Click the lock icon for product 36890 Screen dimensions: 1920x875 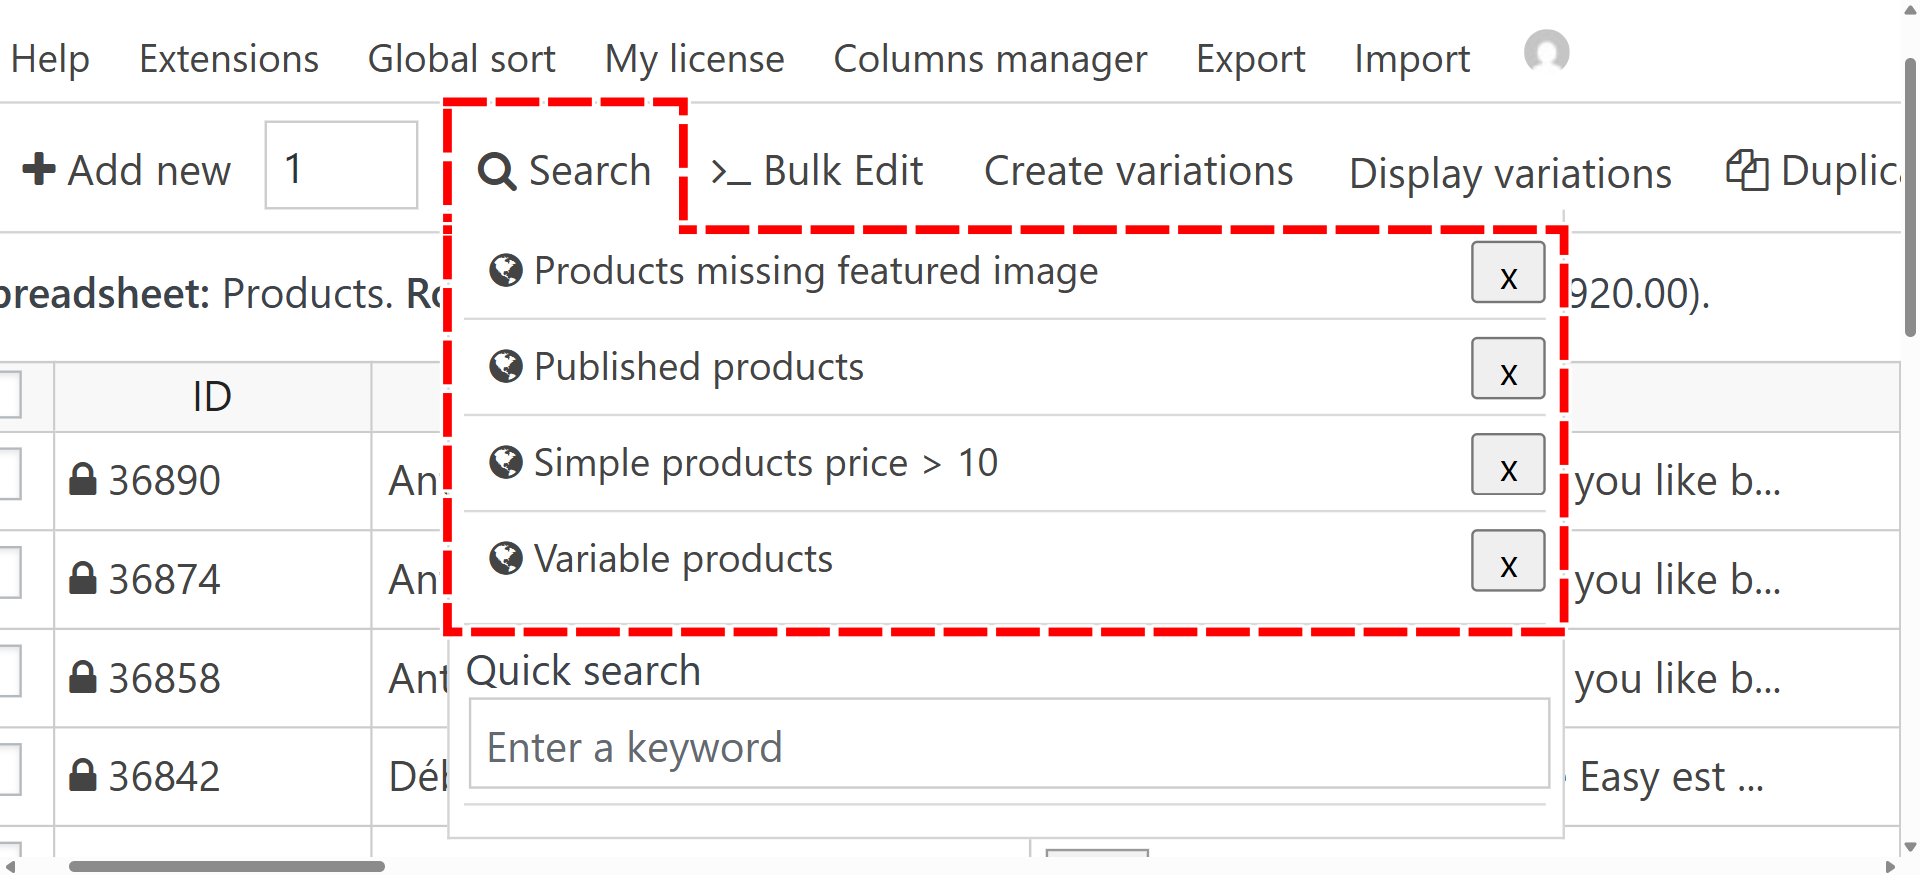click(x=82, y=480)
